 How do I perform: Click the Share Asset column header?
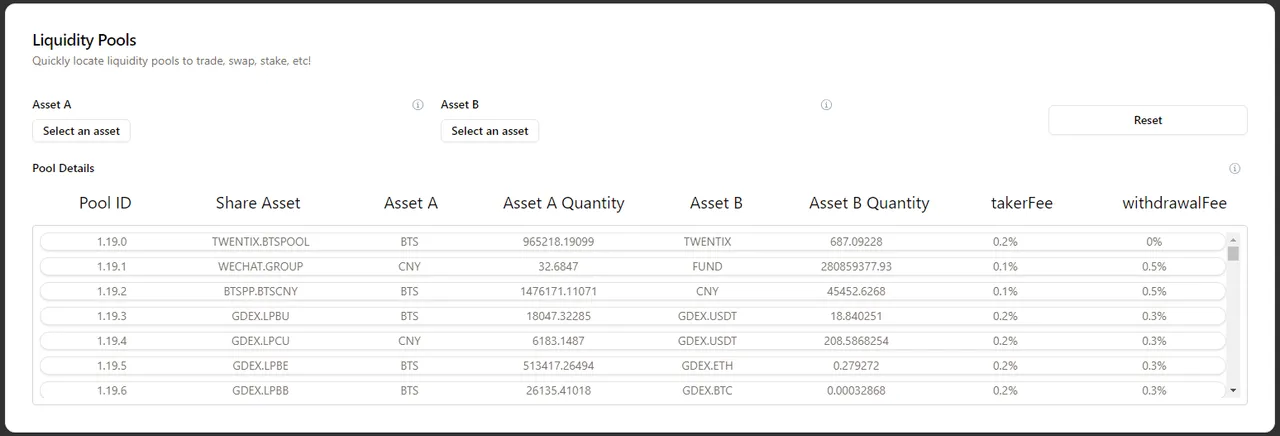pos(258,203)
